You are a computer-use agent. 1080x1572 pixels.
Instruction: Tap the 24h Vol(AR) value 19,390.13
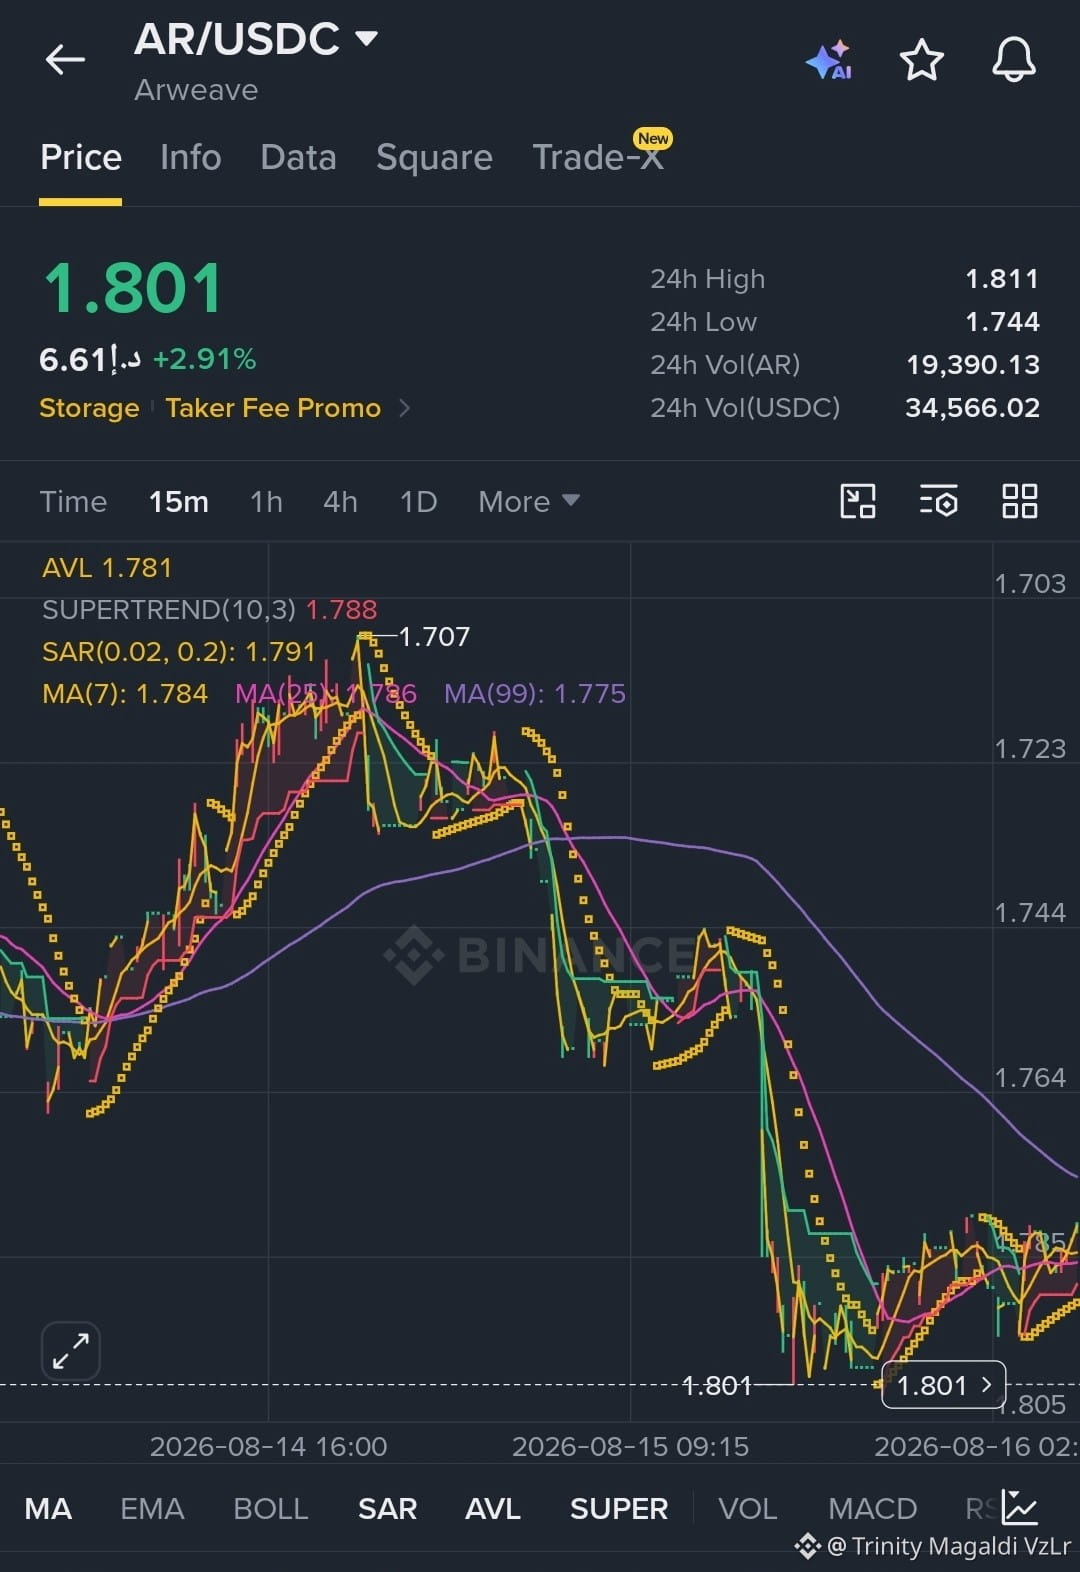(973, 365)
